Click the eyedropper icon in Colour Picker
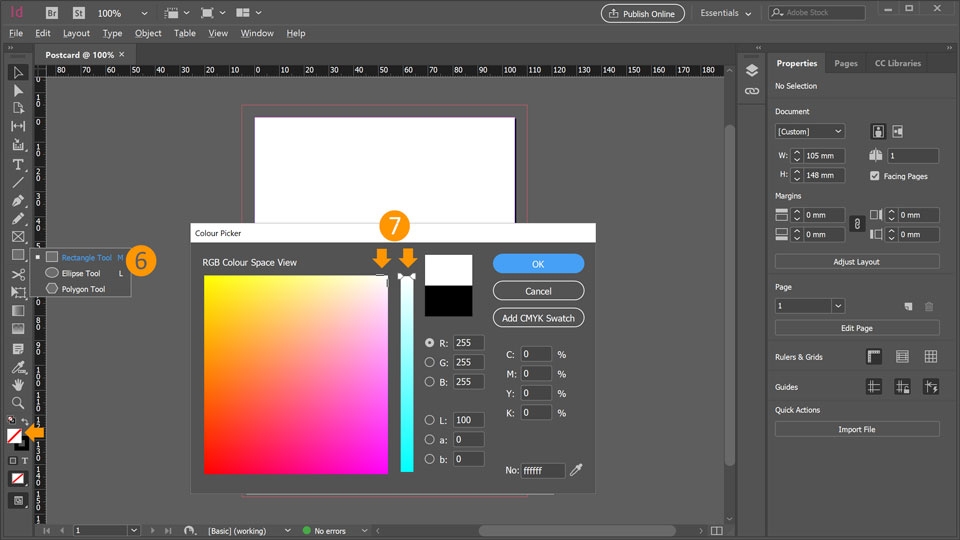 click(x=577, y=470)
